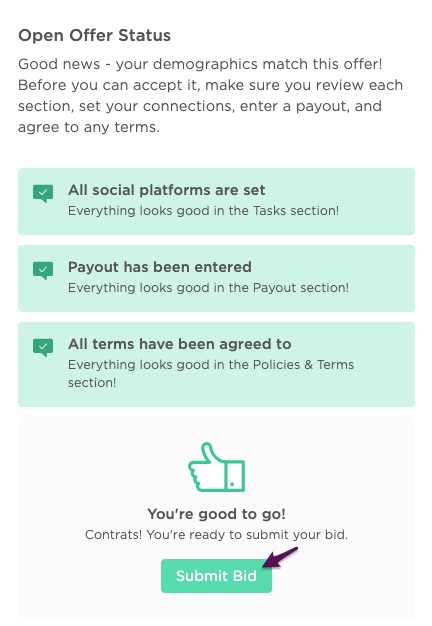This screenshot has height=626, width=432.
Task: Click the Submit Bid button
Action: pyautogui.click(x=216, y=576)
